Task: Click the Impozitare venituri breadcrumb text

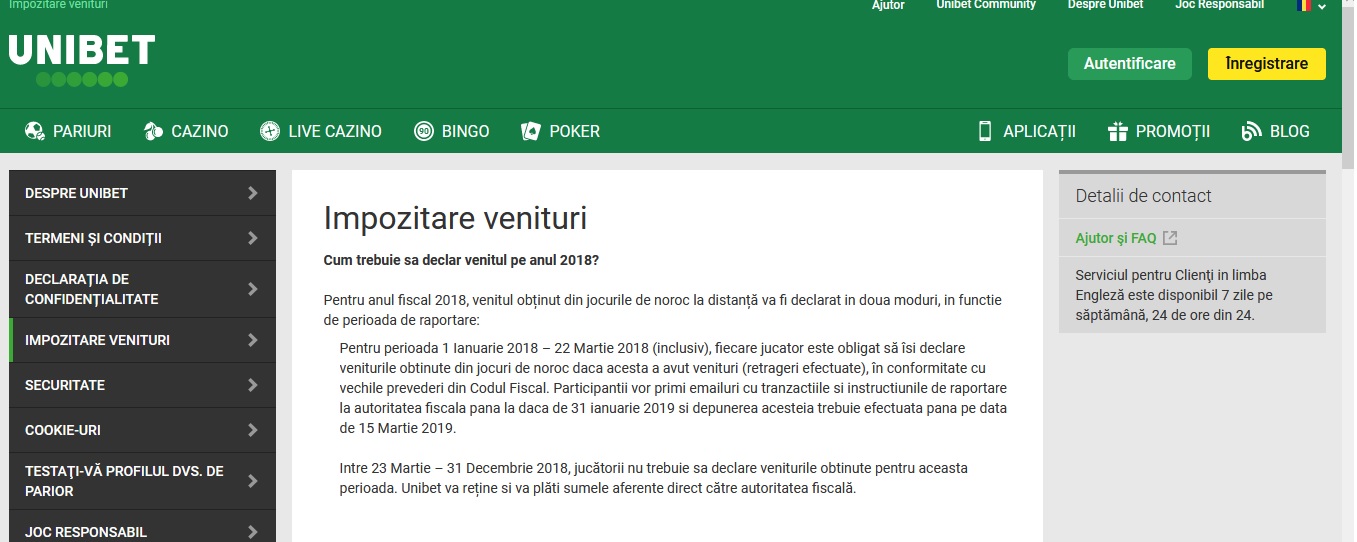Action: click(58, 5)
